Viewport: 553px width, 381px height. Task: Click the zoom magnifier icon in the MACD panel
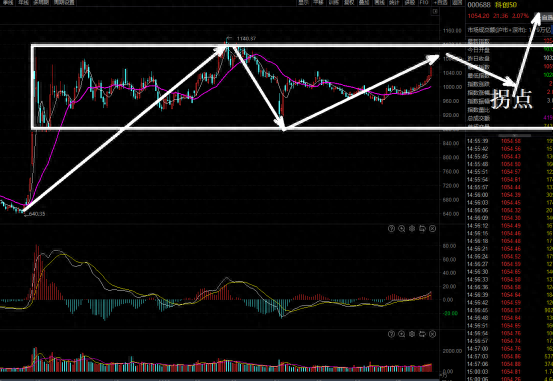(401, 229)
